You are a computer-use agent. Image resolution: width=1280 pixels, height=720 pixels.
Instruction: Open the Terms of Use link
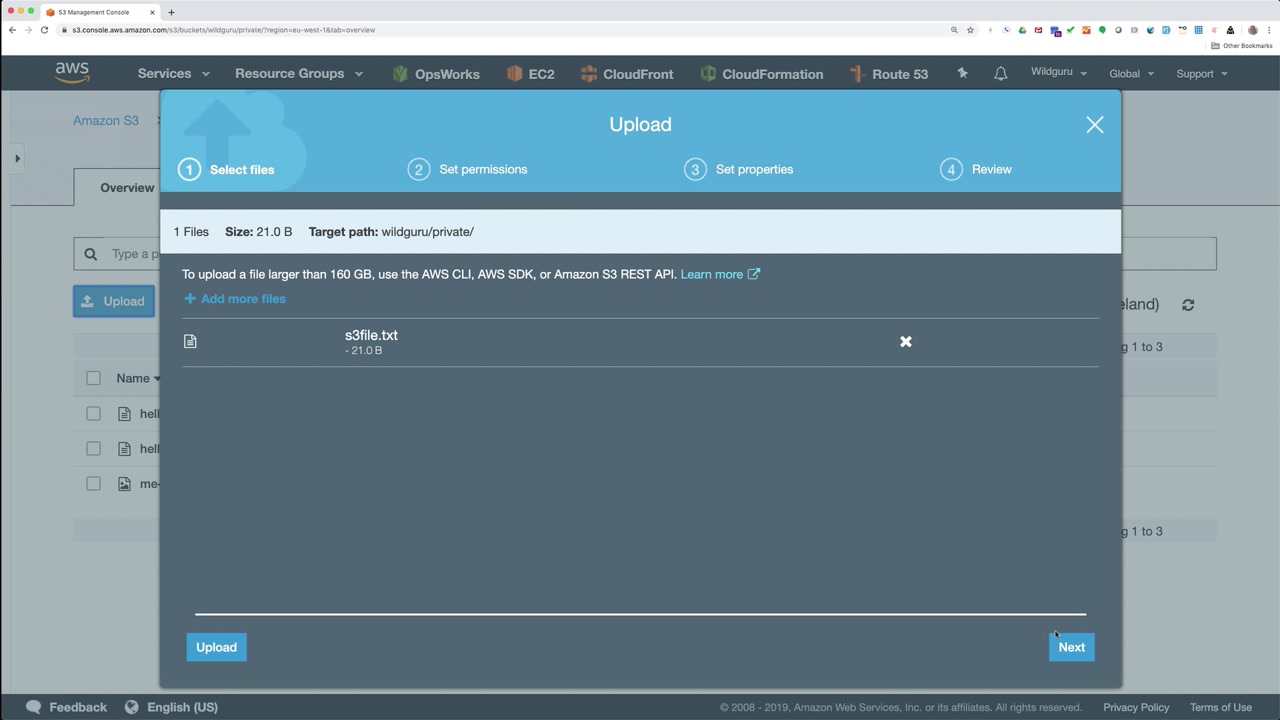[1221, 707]
